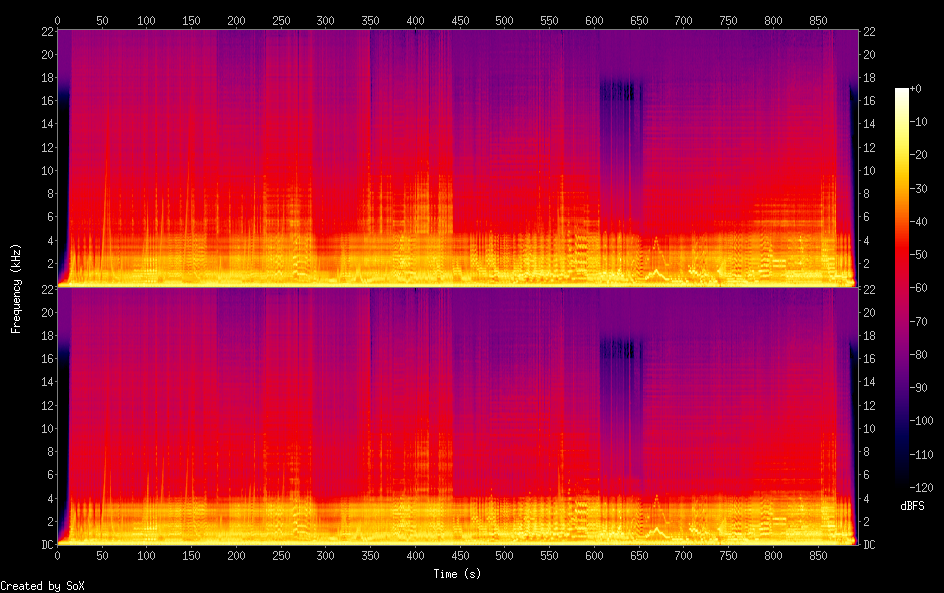
Task: Click the "Frequency (kHz)" vertical axis title
Action: click(16, 289)
